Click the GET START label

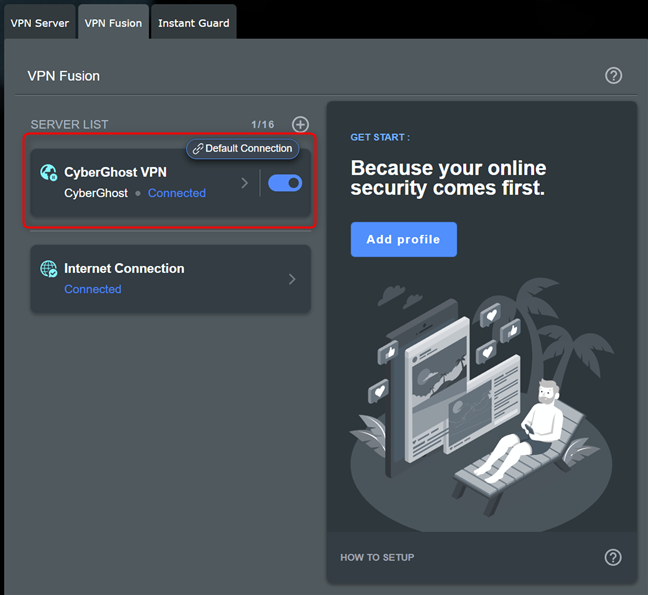[380, 137]
